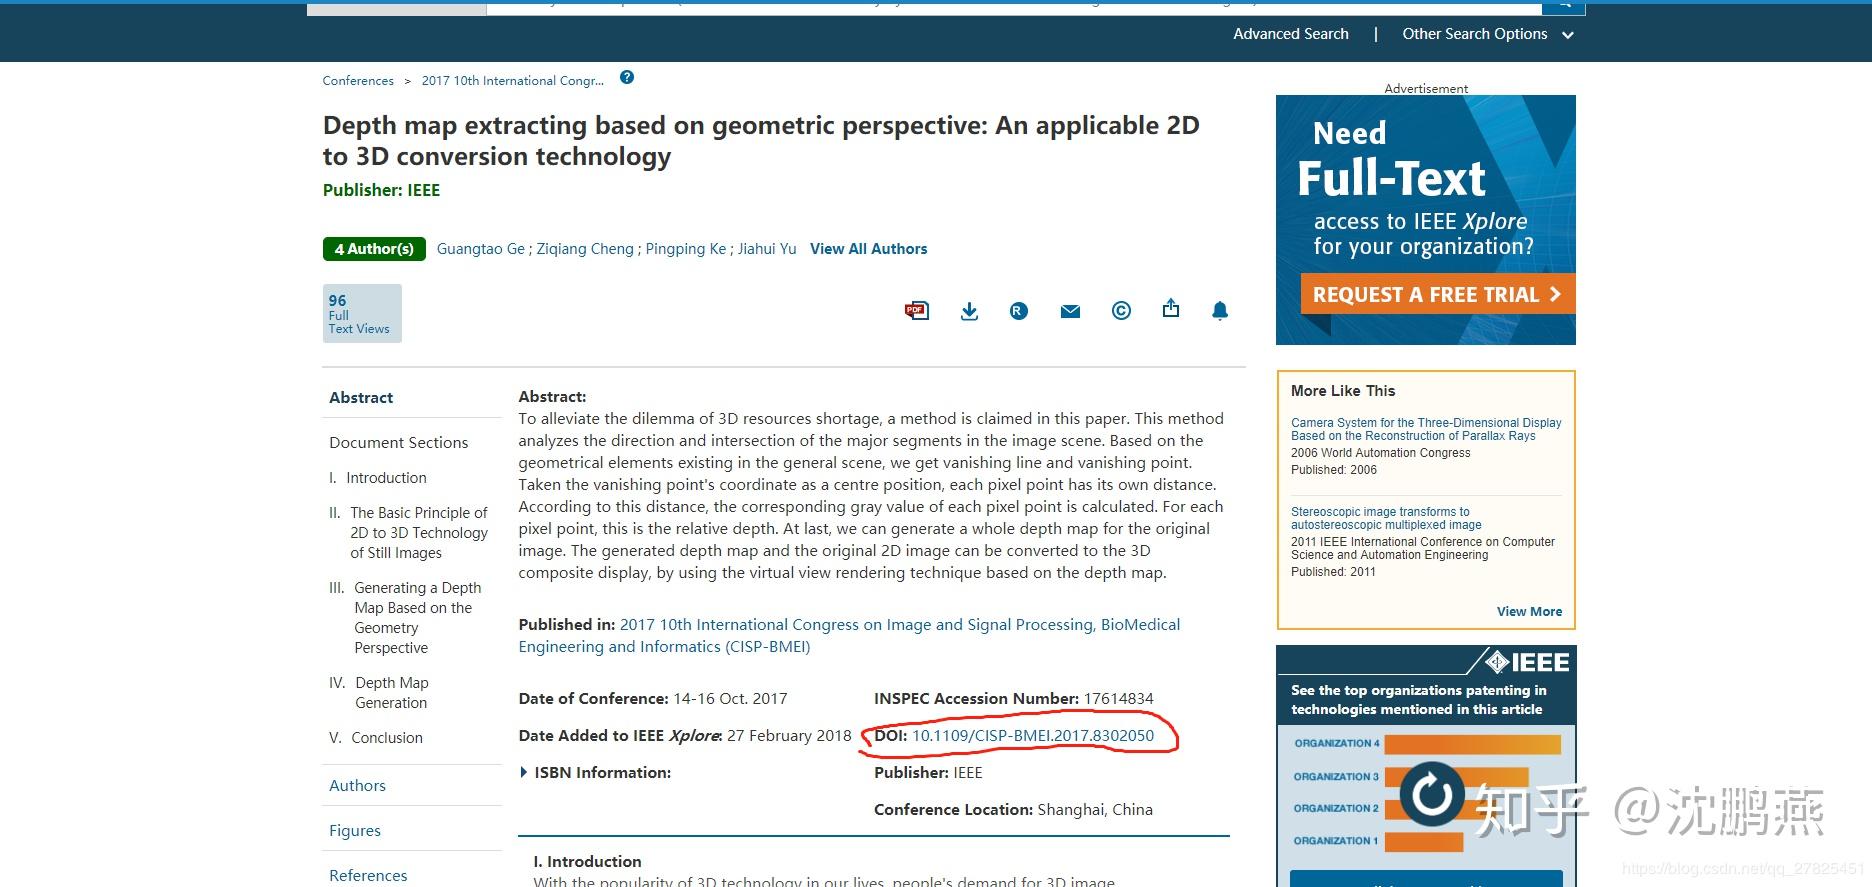The image size is (1872, 887).
Task: Click the download PDF arrow icon
Action: [x=969, y=311]
